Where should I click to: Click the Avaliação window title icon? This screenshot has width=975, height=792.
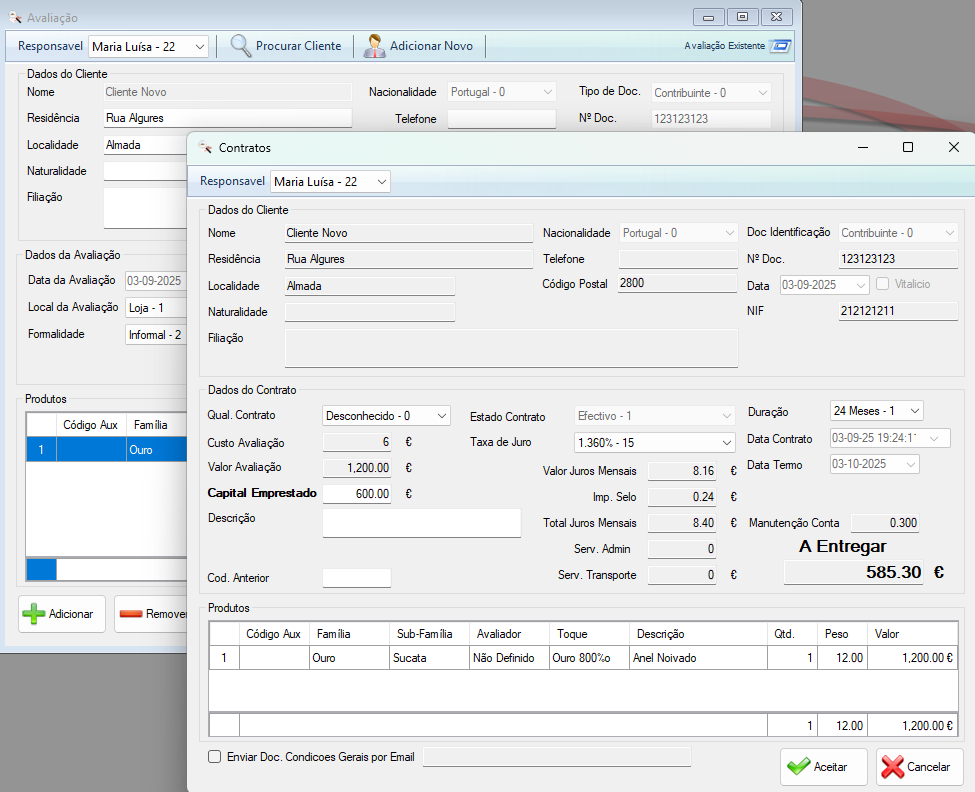click(x=15, y=17)
